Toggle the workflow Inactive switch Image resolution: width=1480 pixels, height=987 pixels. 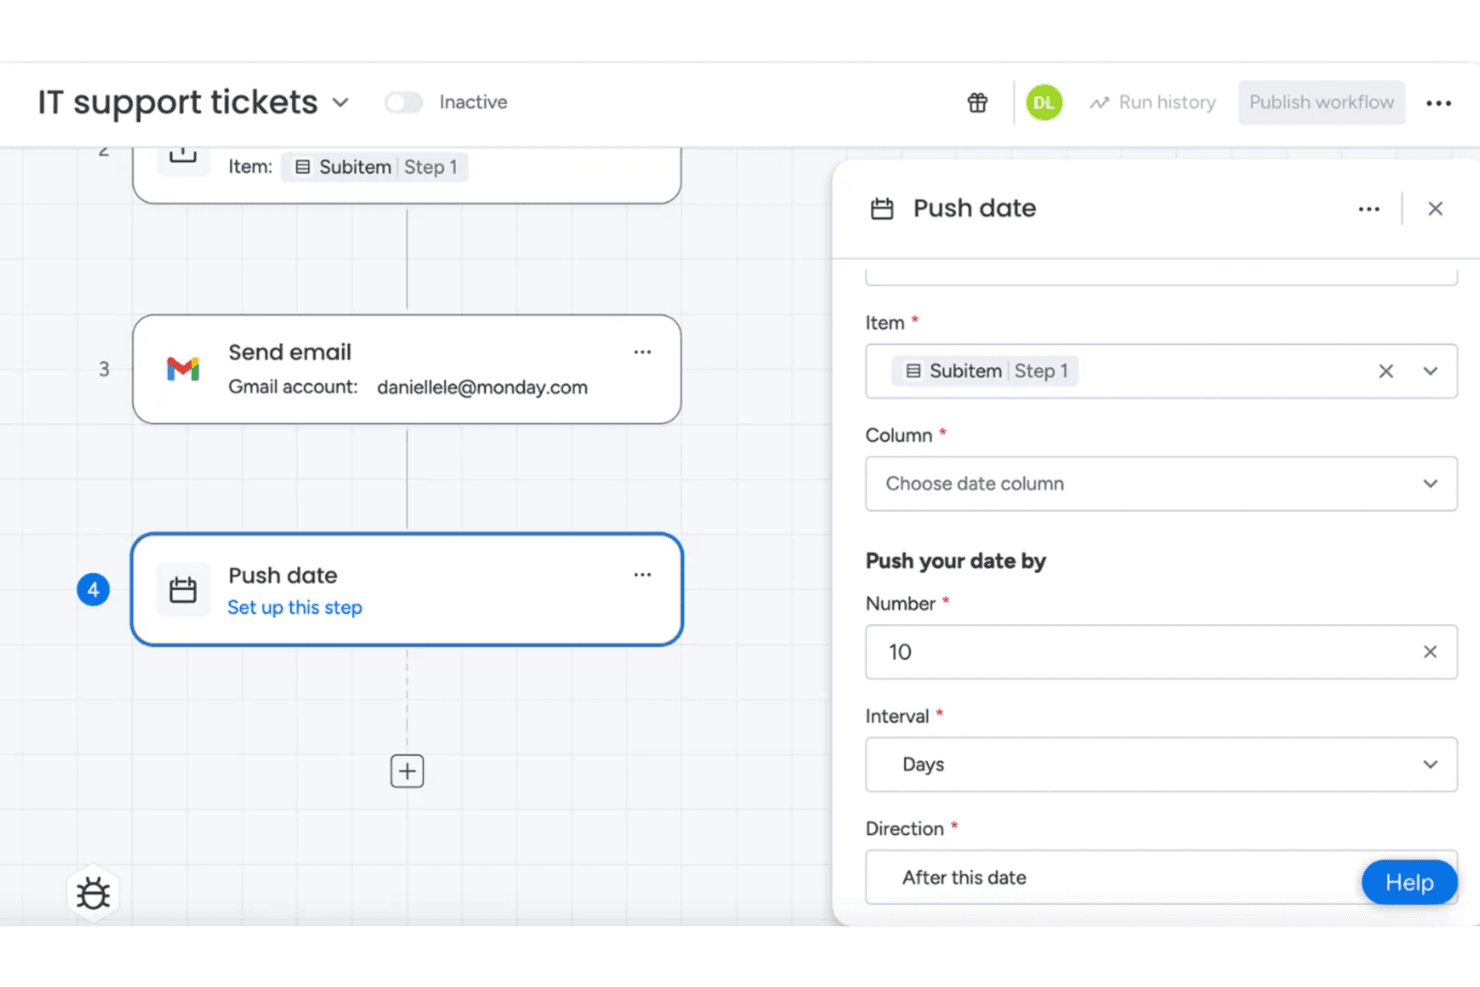(x=403, y=102)
